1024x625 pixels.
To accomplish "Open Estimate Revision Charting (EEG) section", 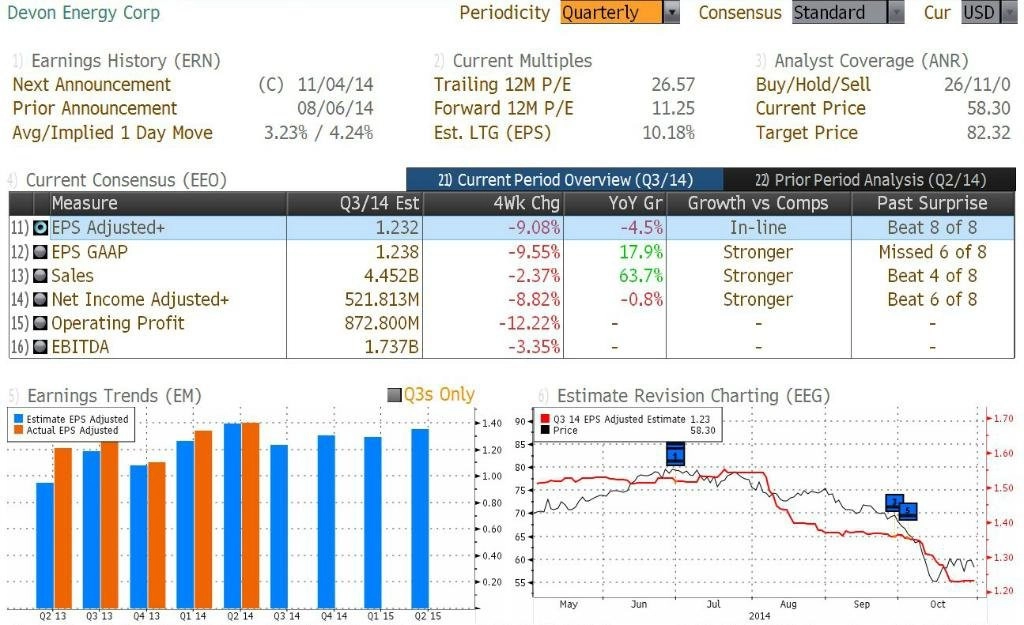I will [693, 396].
